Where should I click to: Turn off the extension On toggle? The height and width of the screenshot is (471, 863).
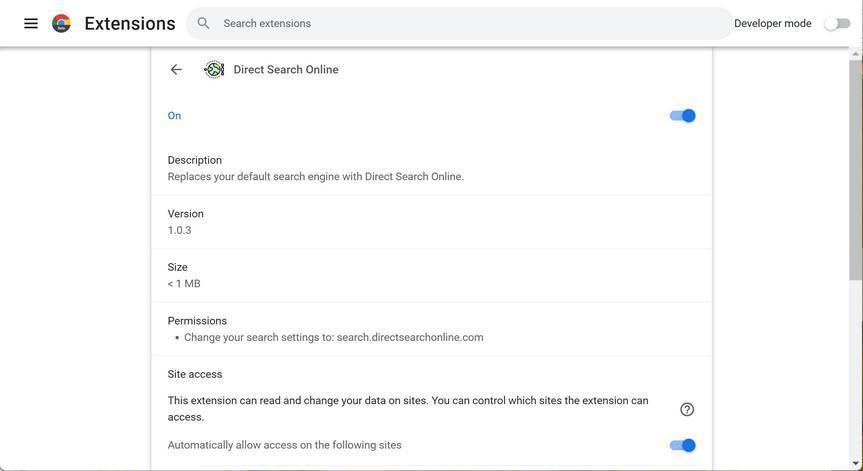683,116
